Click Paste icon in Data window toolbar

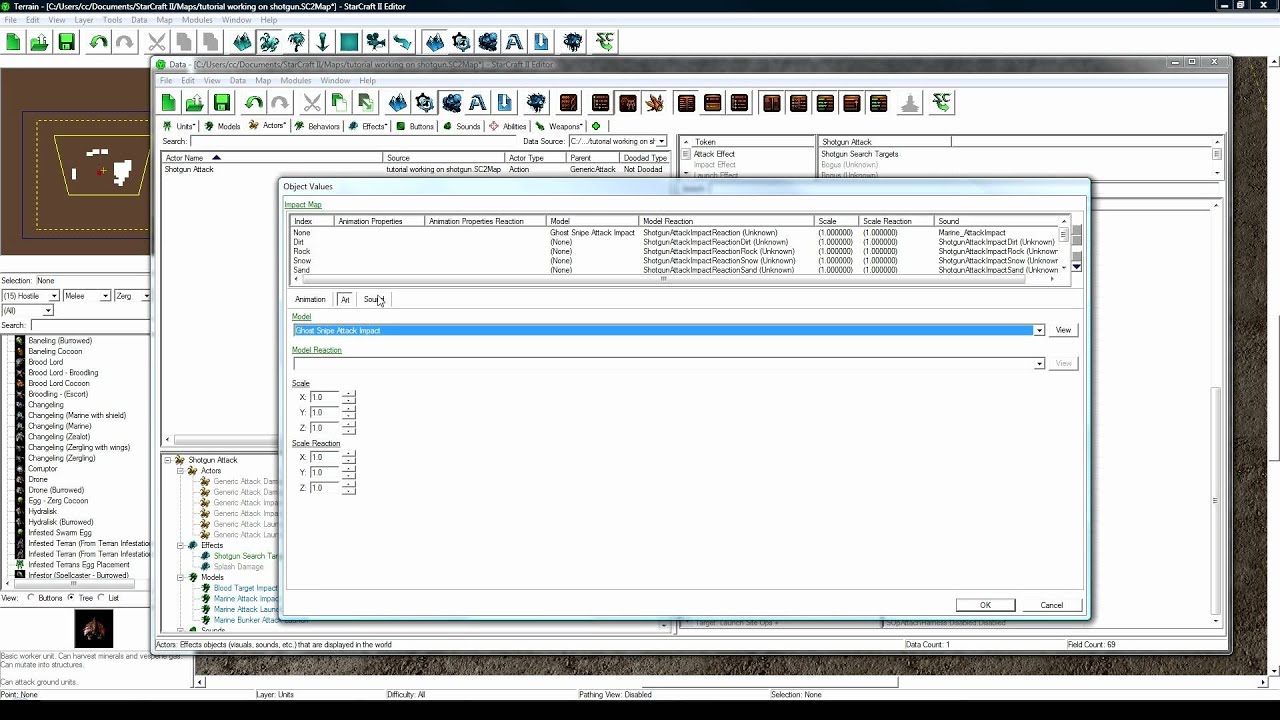click(x=365, y=102)
